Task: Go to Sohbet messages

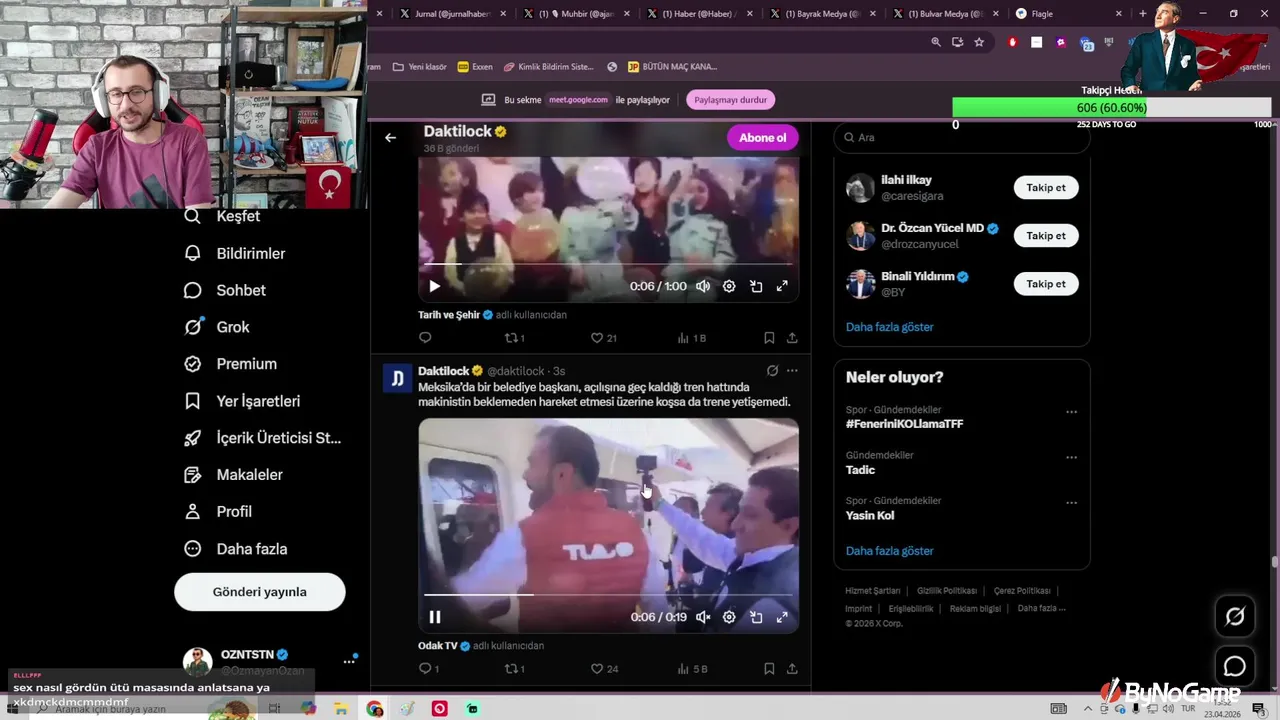Action: (225, 290)
